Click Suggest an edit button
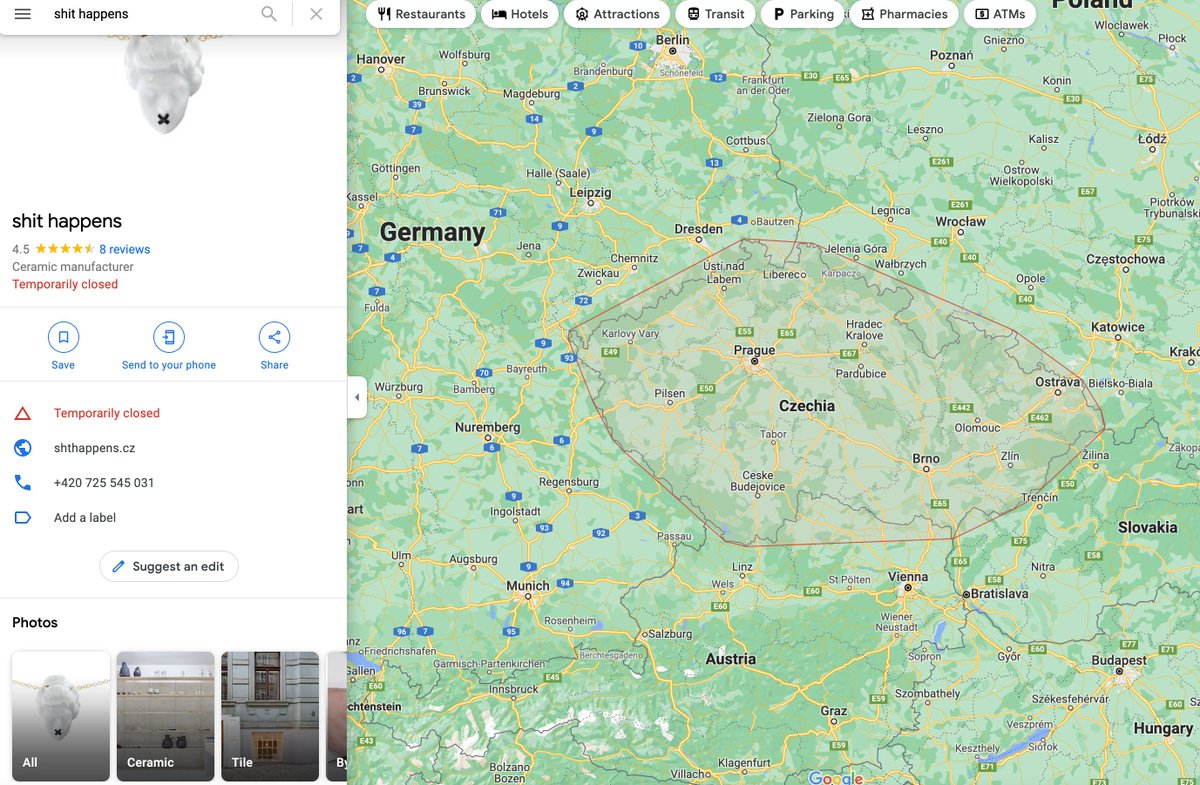The image size is (1200, 785). coord(169,566)
